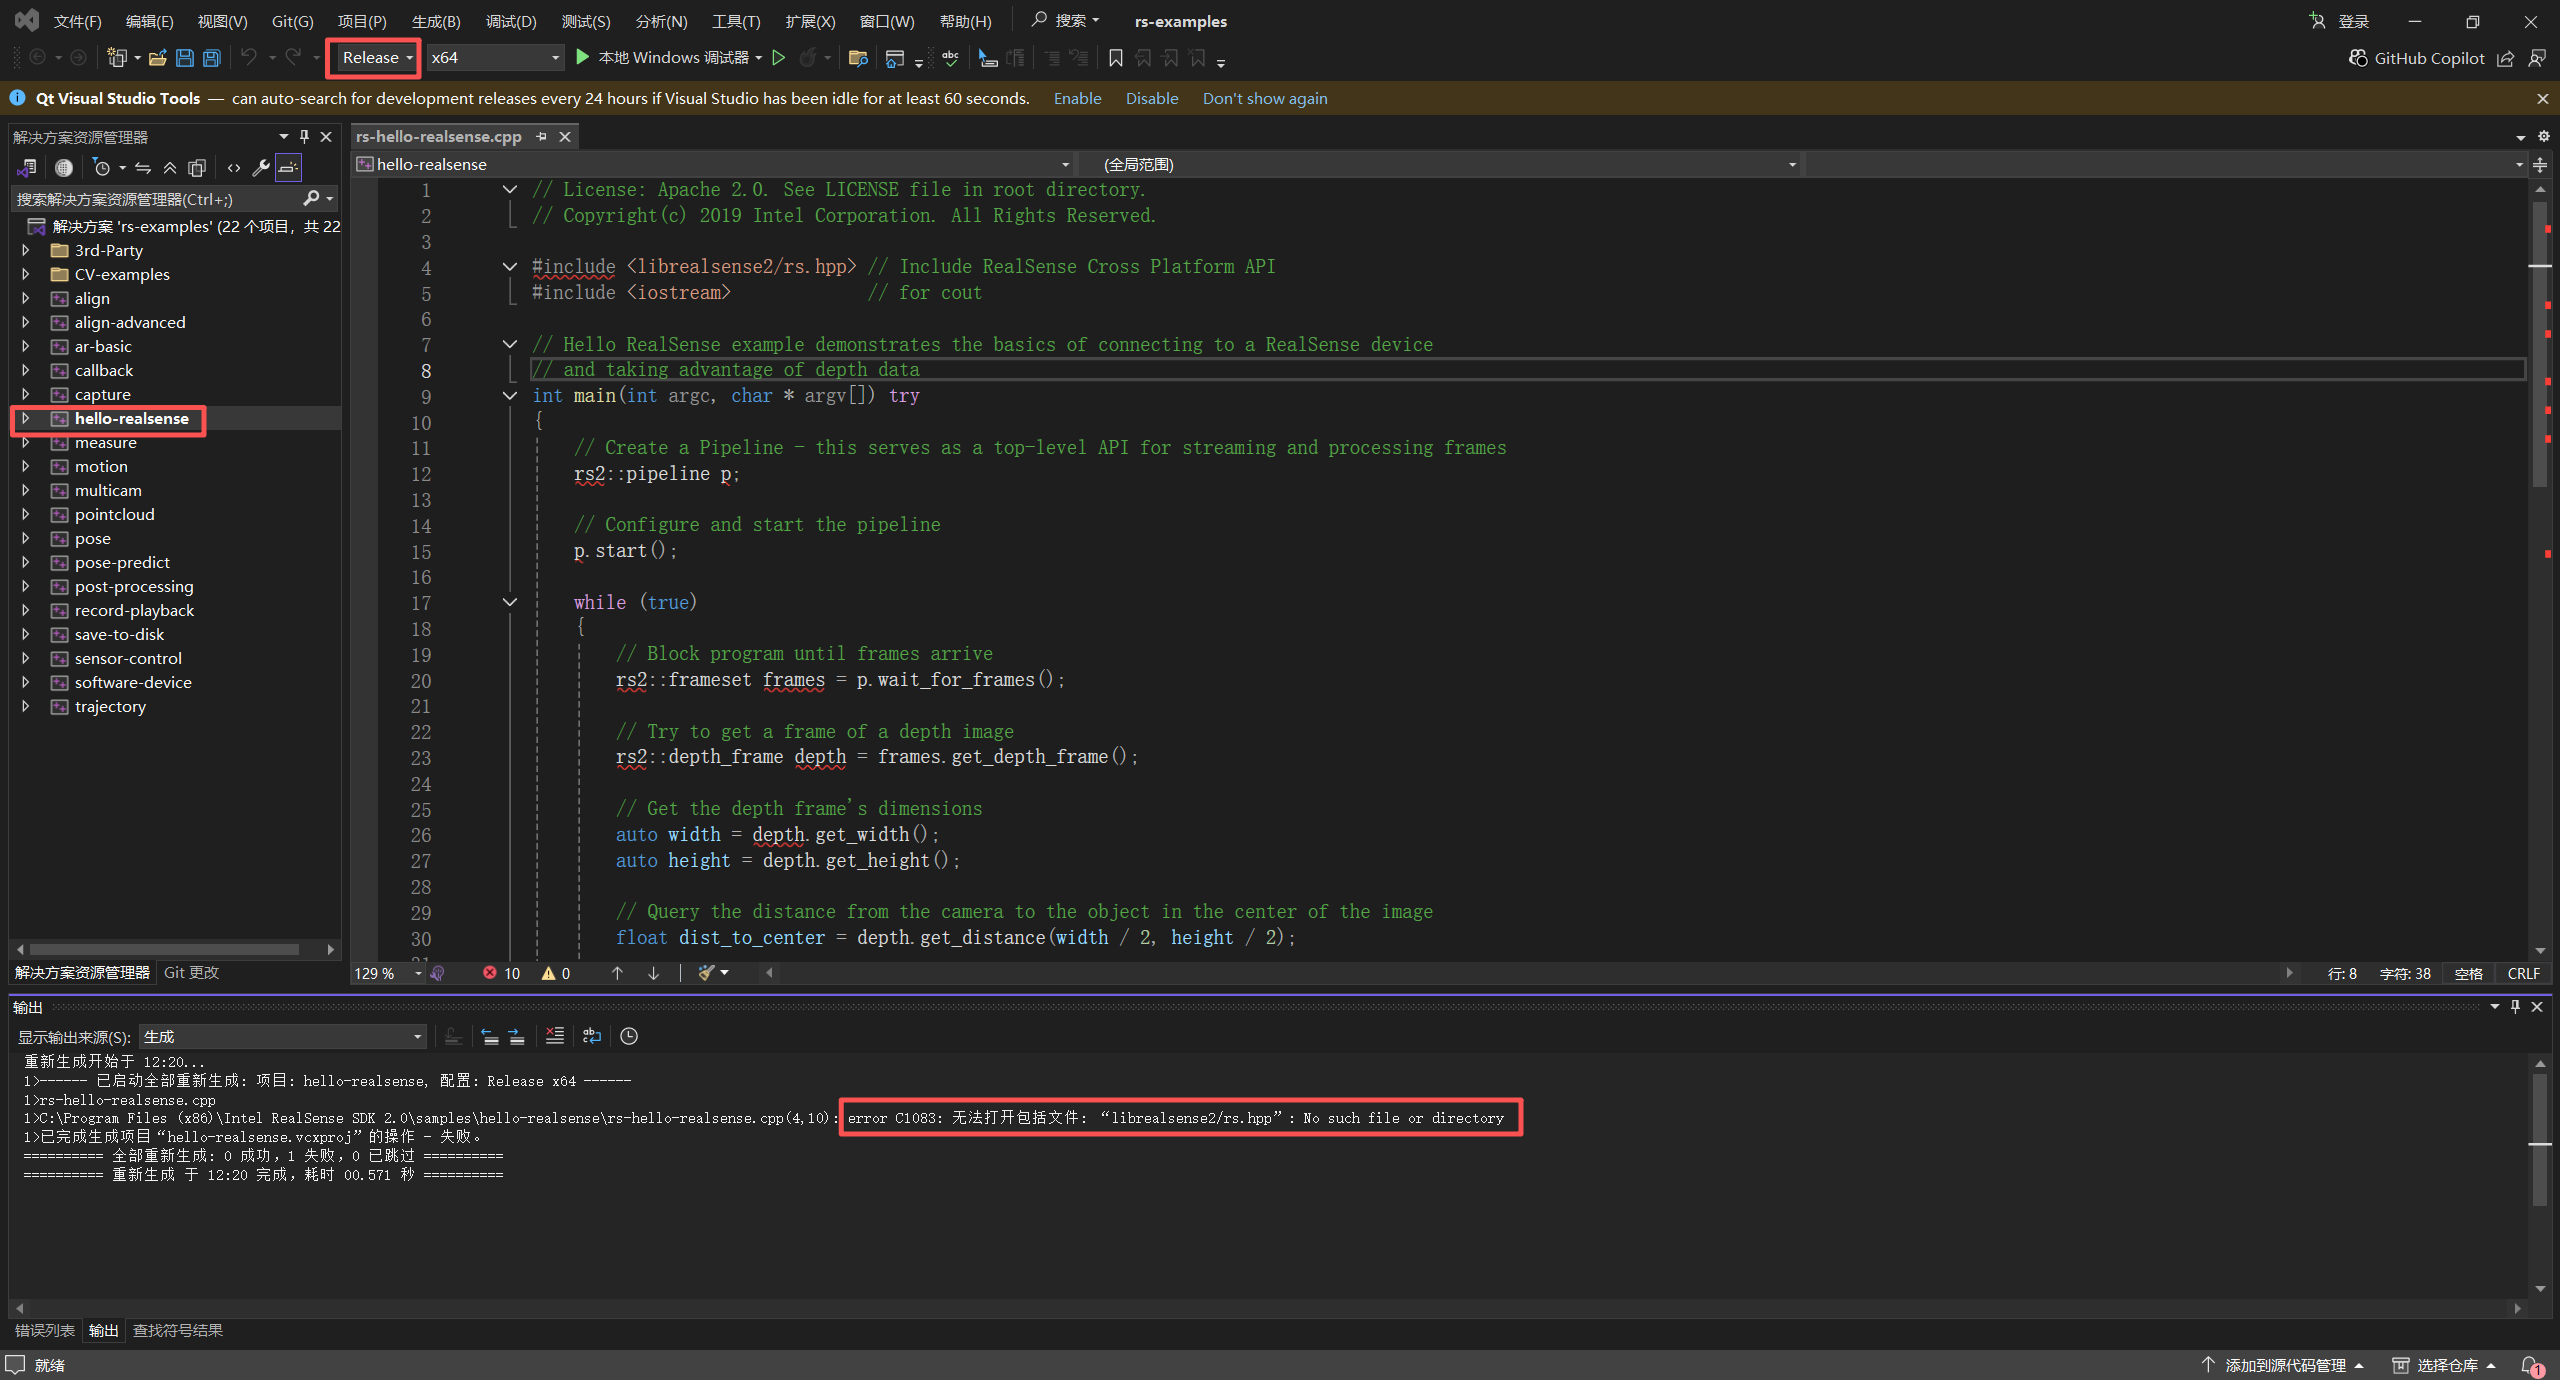Viewport: 2560px width, 1380px height.
Task: Click the Don't show again link
Action: (x=1264, y=98)
